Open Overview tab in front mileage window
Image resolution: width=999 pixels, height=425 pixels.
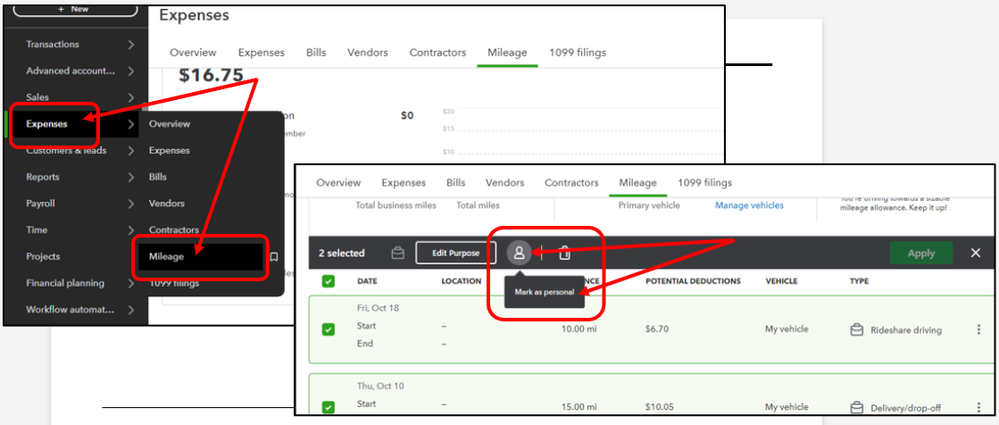pyautogui.click(x=338, y=183)
